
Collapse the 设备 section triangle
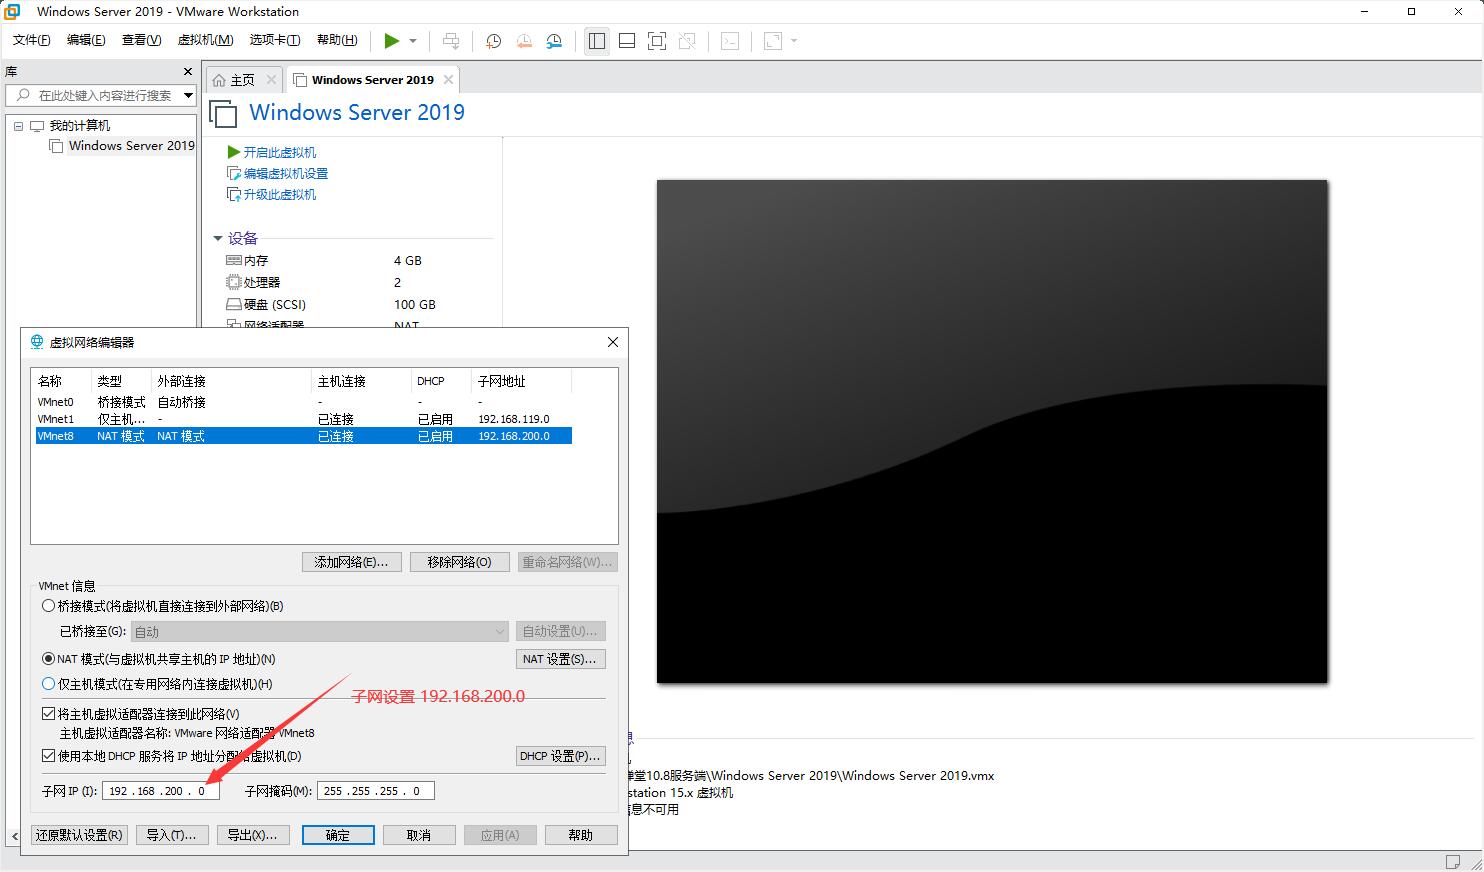[x=218, y=238]
